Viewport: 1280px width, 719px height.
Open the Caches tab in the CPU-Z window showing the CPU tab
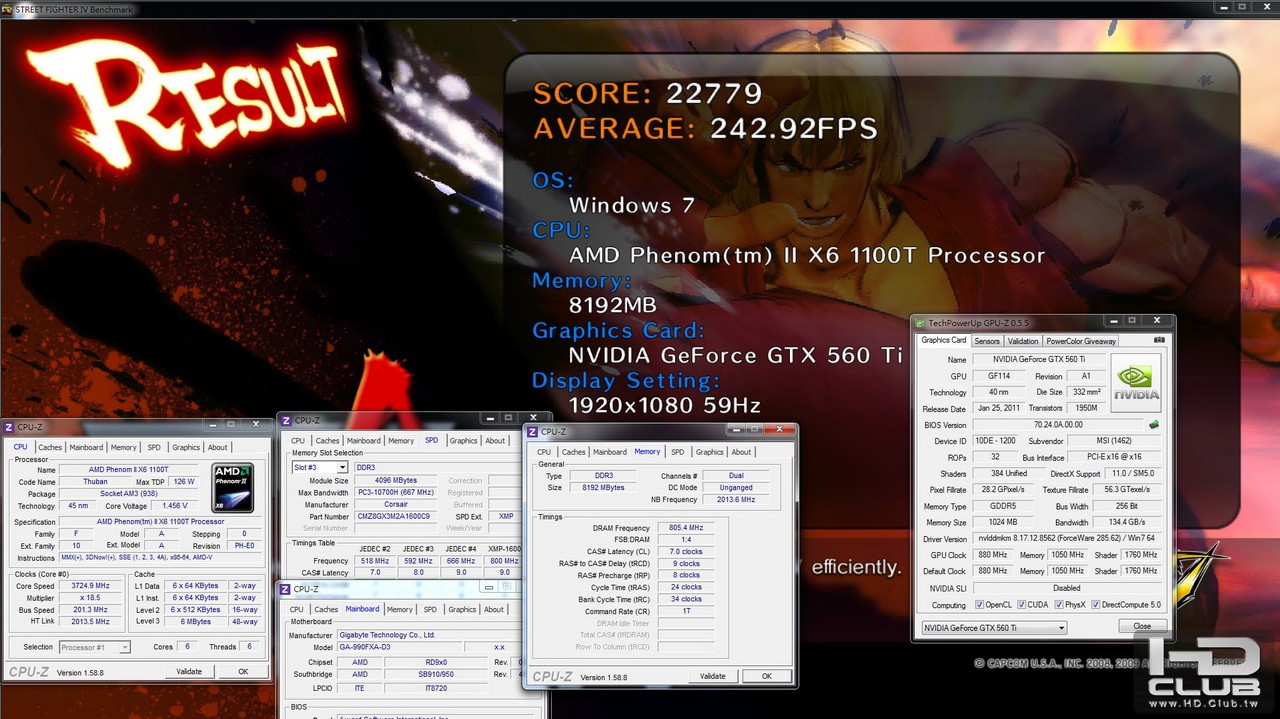50,448
